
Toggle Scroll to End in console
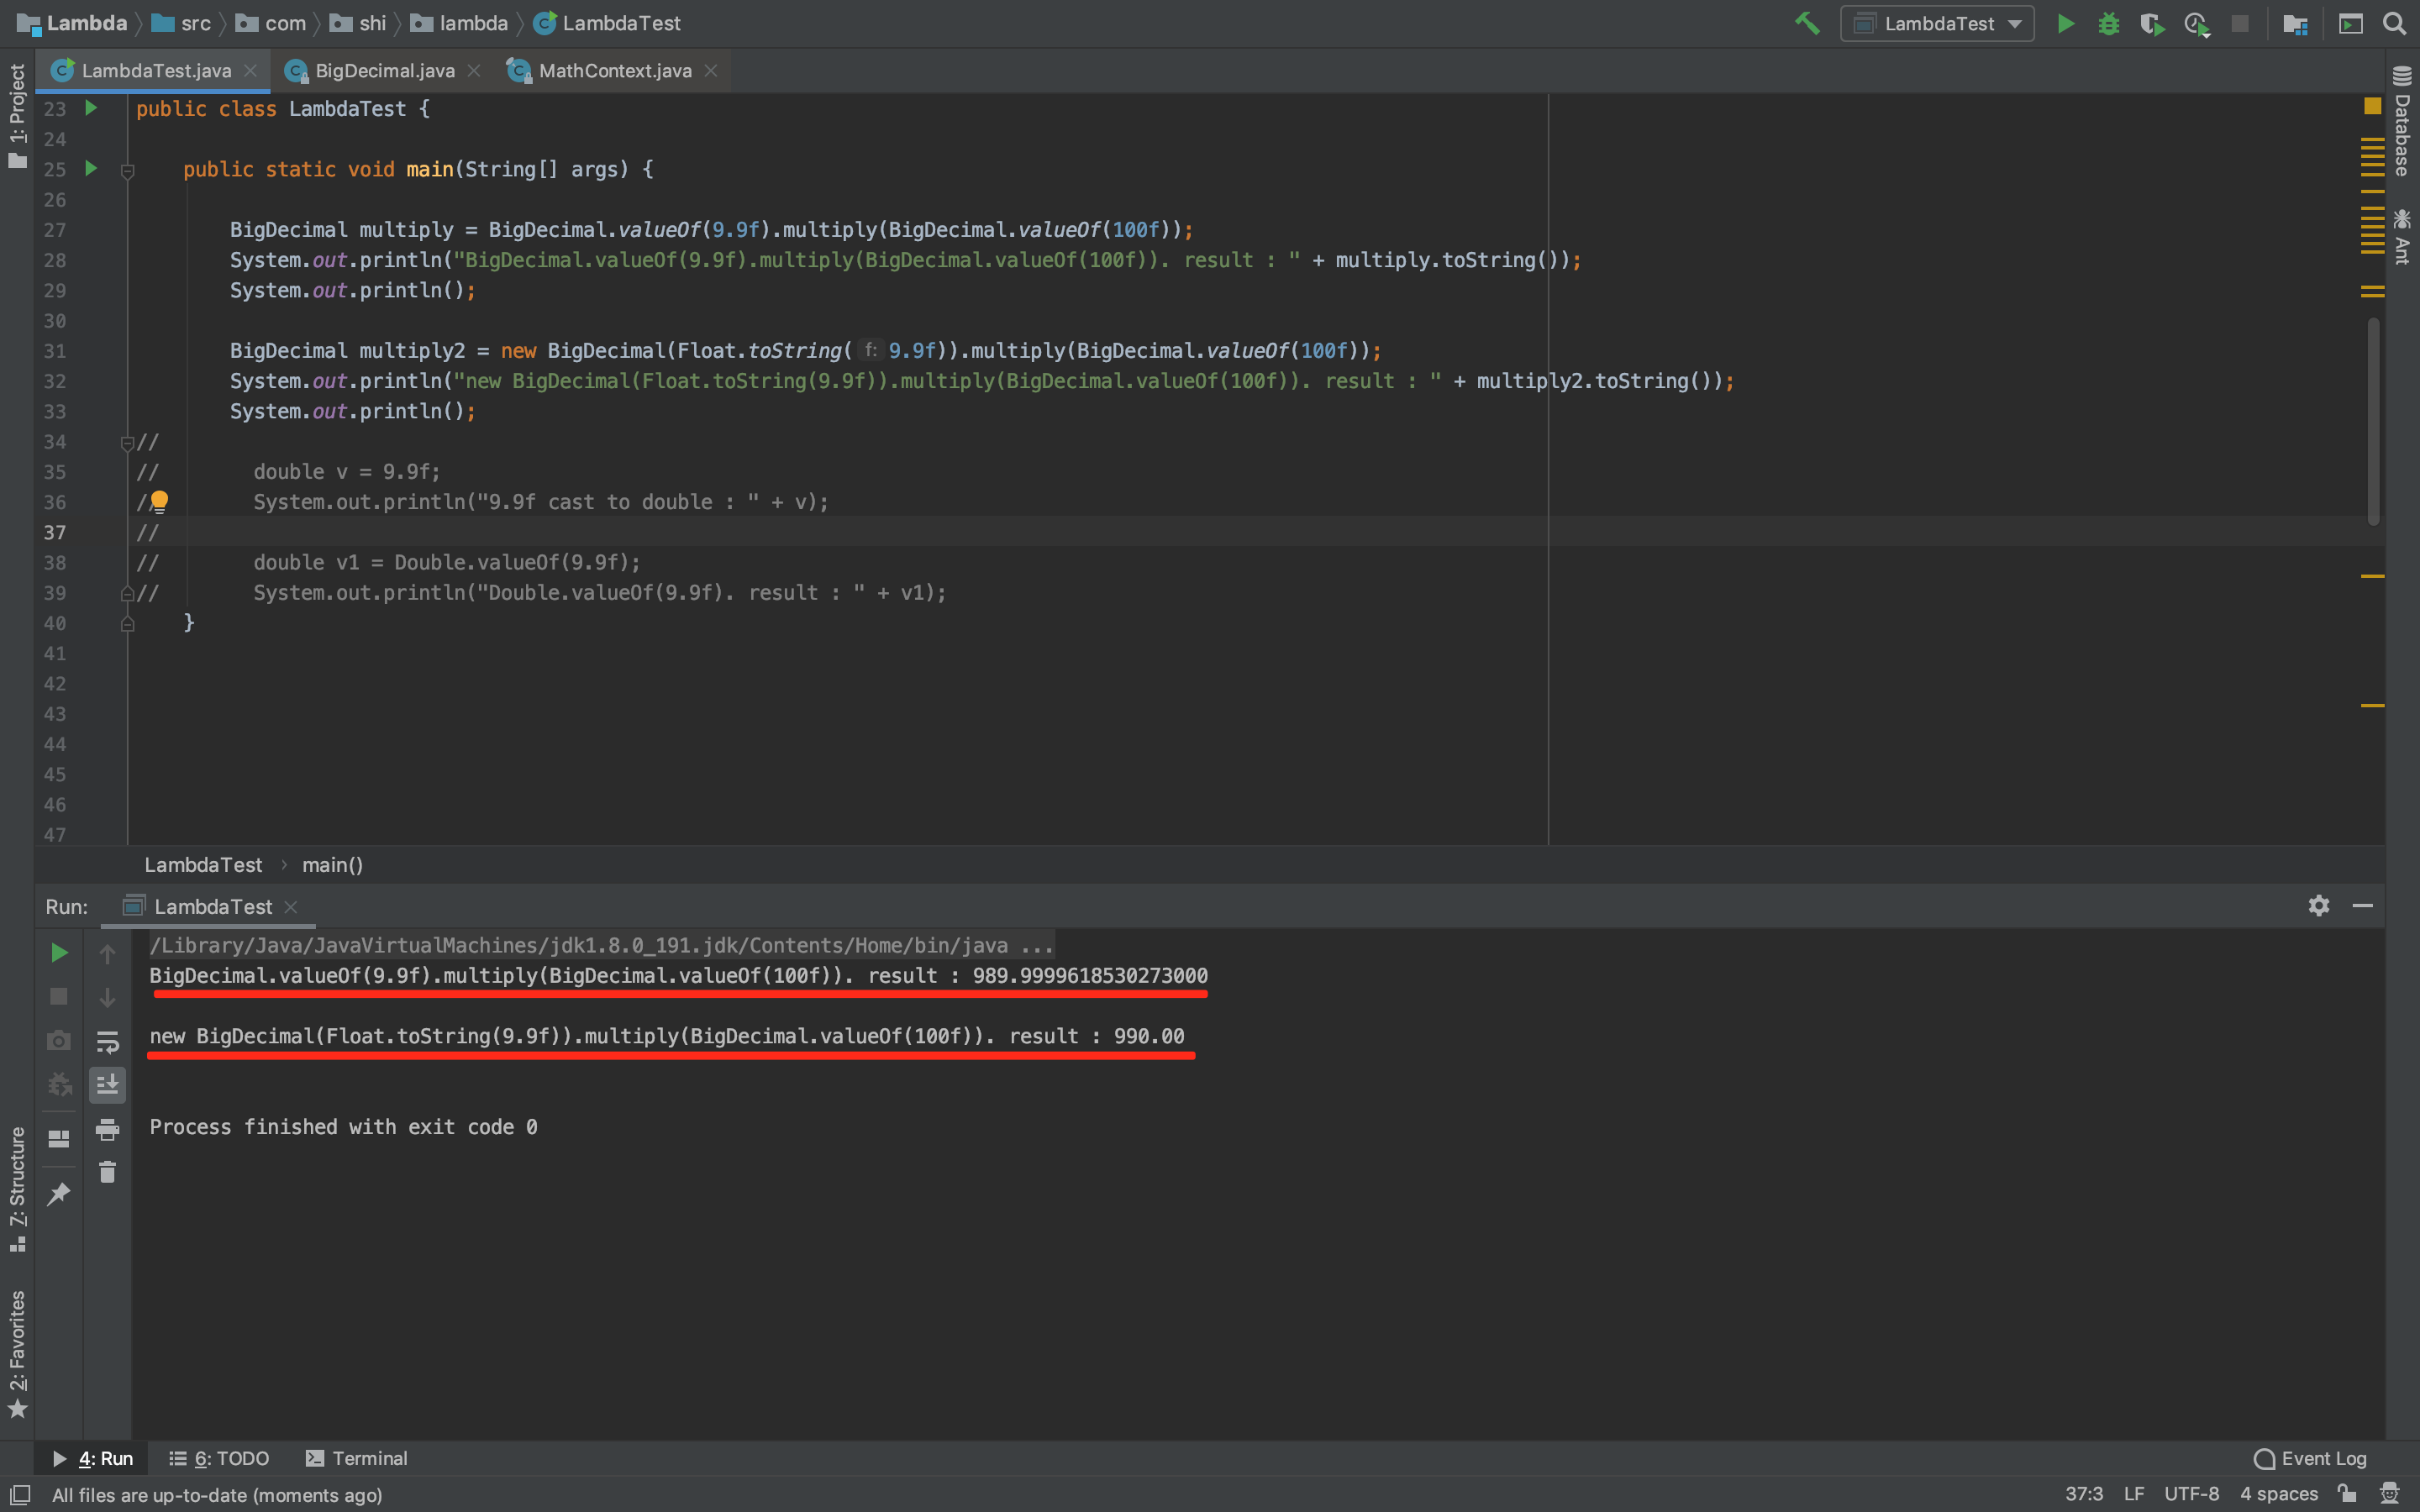(x=107, y=1085)
